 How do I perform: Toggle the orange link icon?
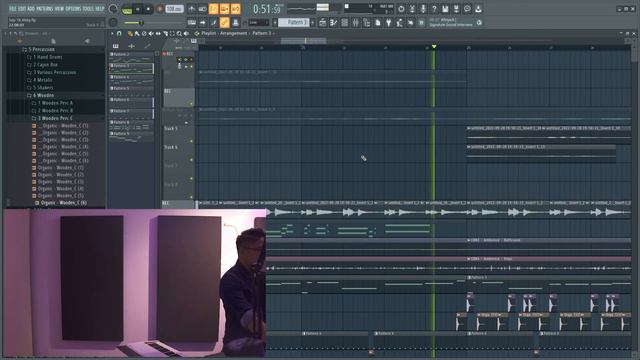(224, 23)
